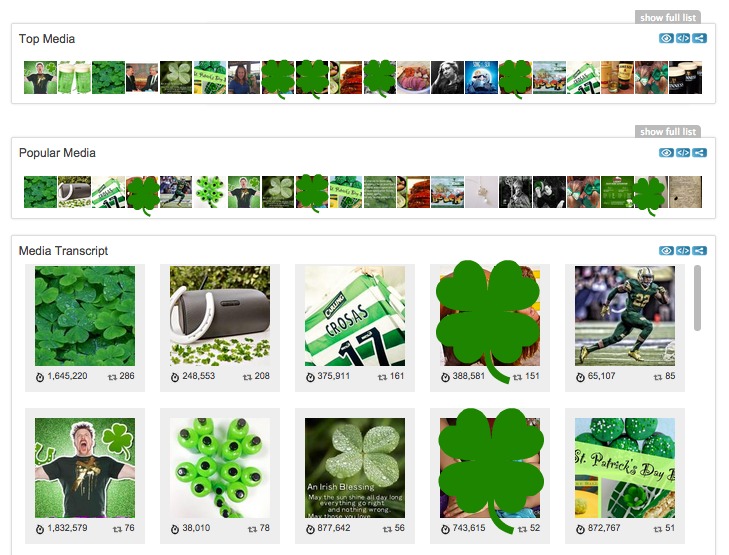The height and width of the screenshot is (555, 729).
Task: Open clover field image with 1,645,220 impressions
Action: (85, 316)
